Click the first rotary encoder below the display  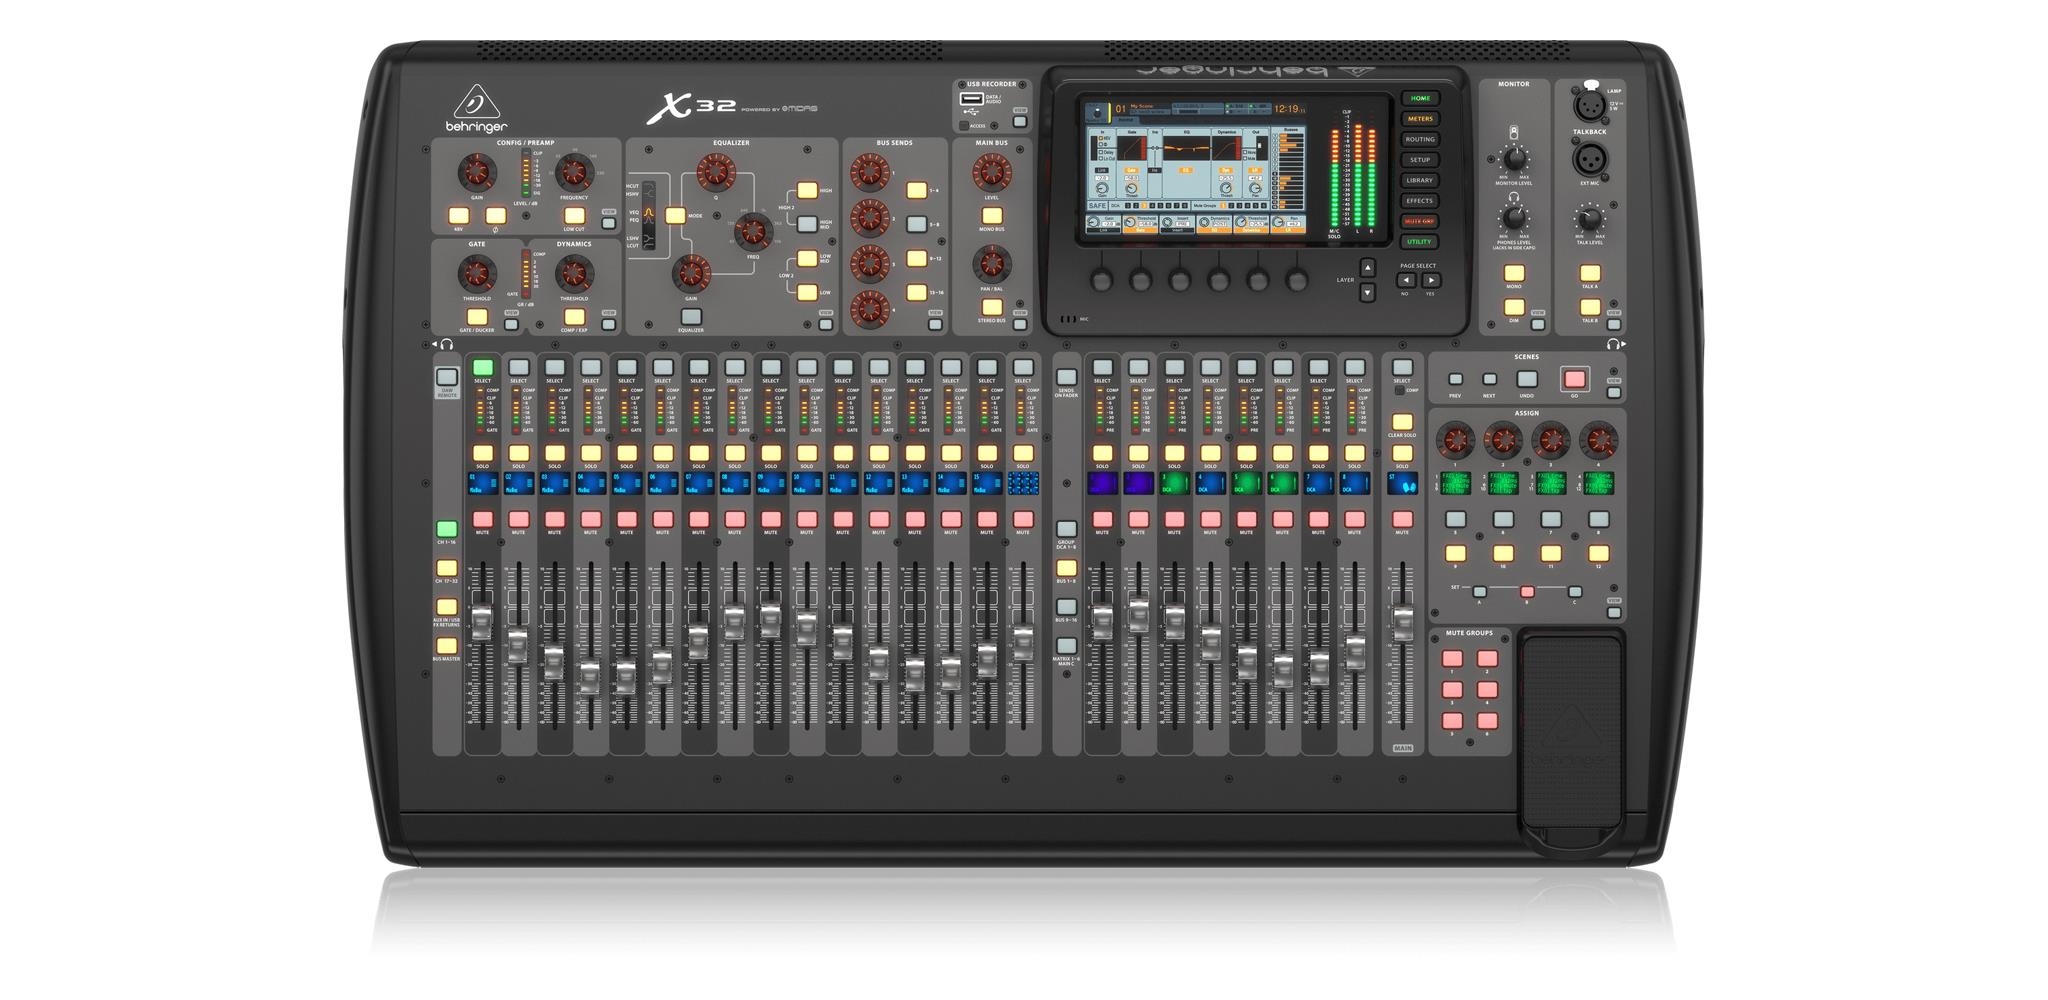point(1101,281)
